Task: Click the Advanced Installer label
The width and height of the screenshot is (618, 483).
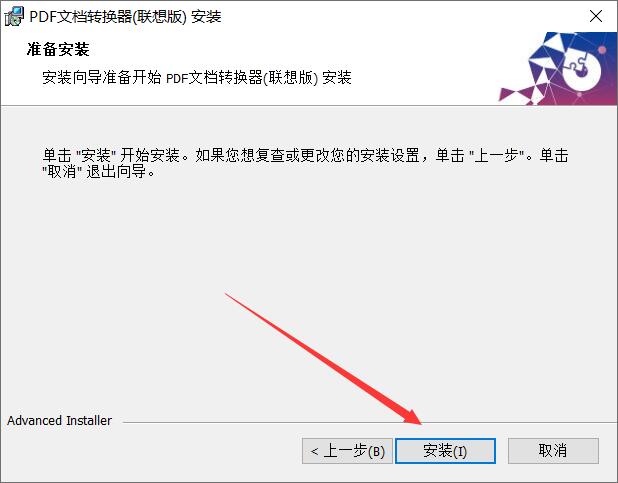Action: point(60,420)
